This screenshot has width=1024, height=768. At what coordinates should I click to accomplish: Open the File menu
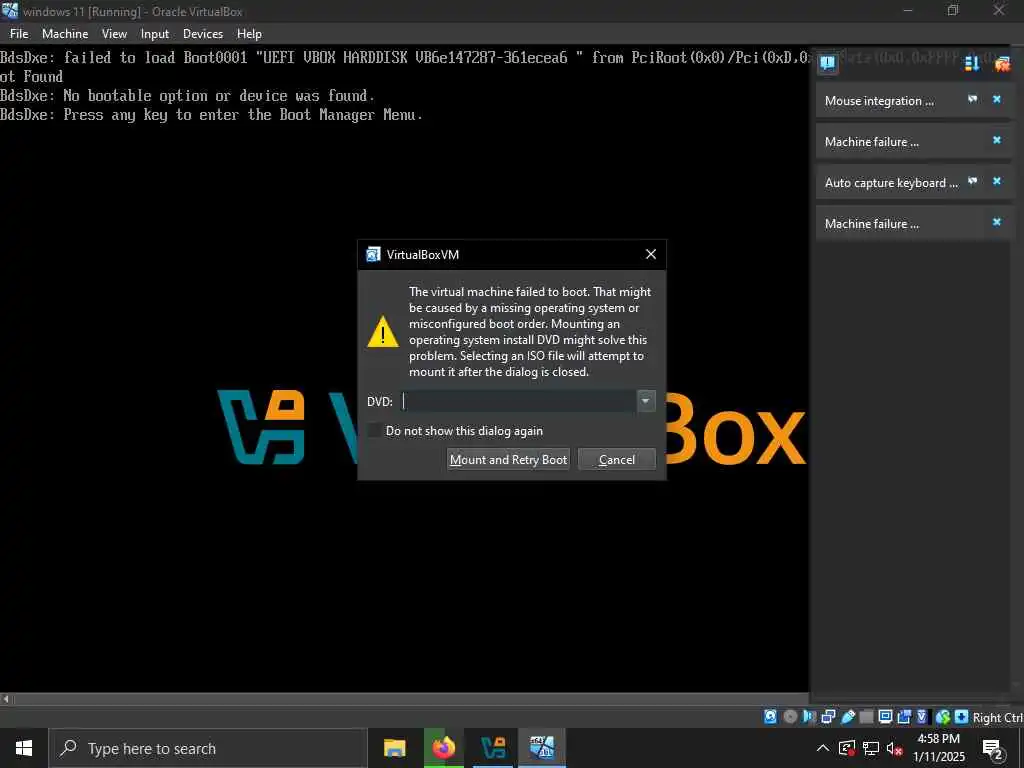[x=19, y=34]
